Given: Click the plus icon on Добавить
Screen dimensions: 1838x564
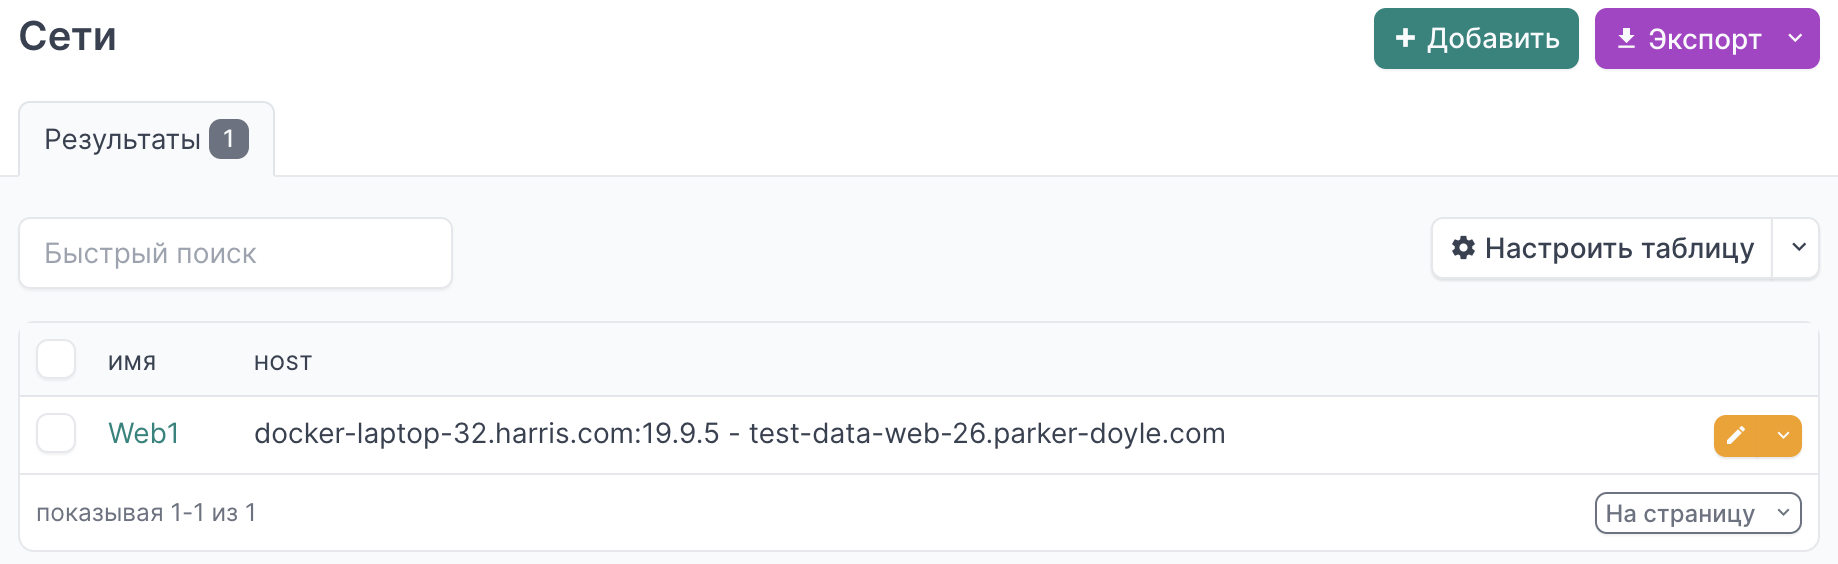Looking at the screenshot, I should [1405, 38].
